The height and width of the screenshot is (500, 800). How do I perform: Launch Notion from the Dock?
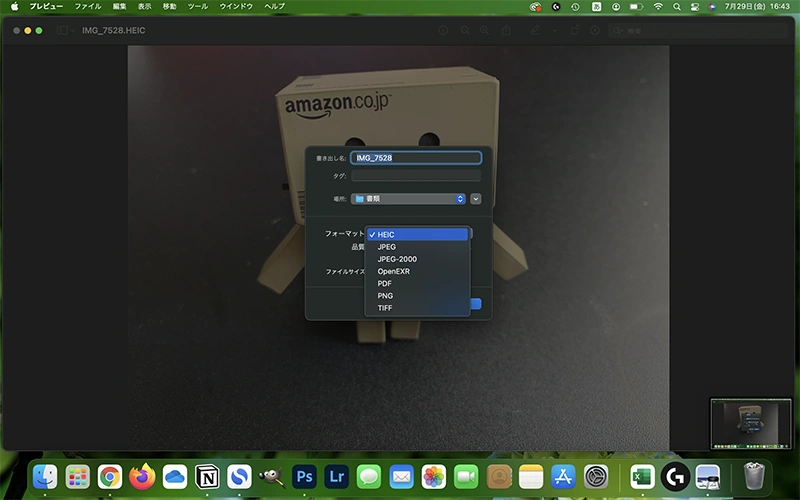207,477
